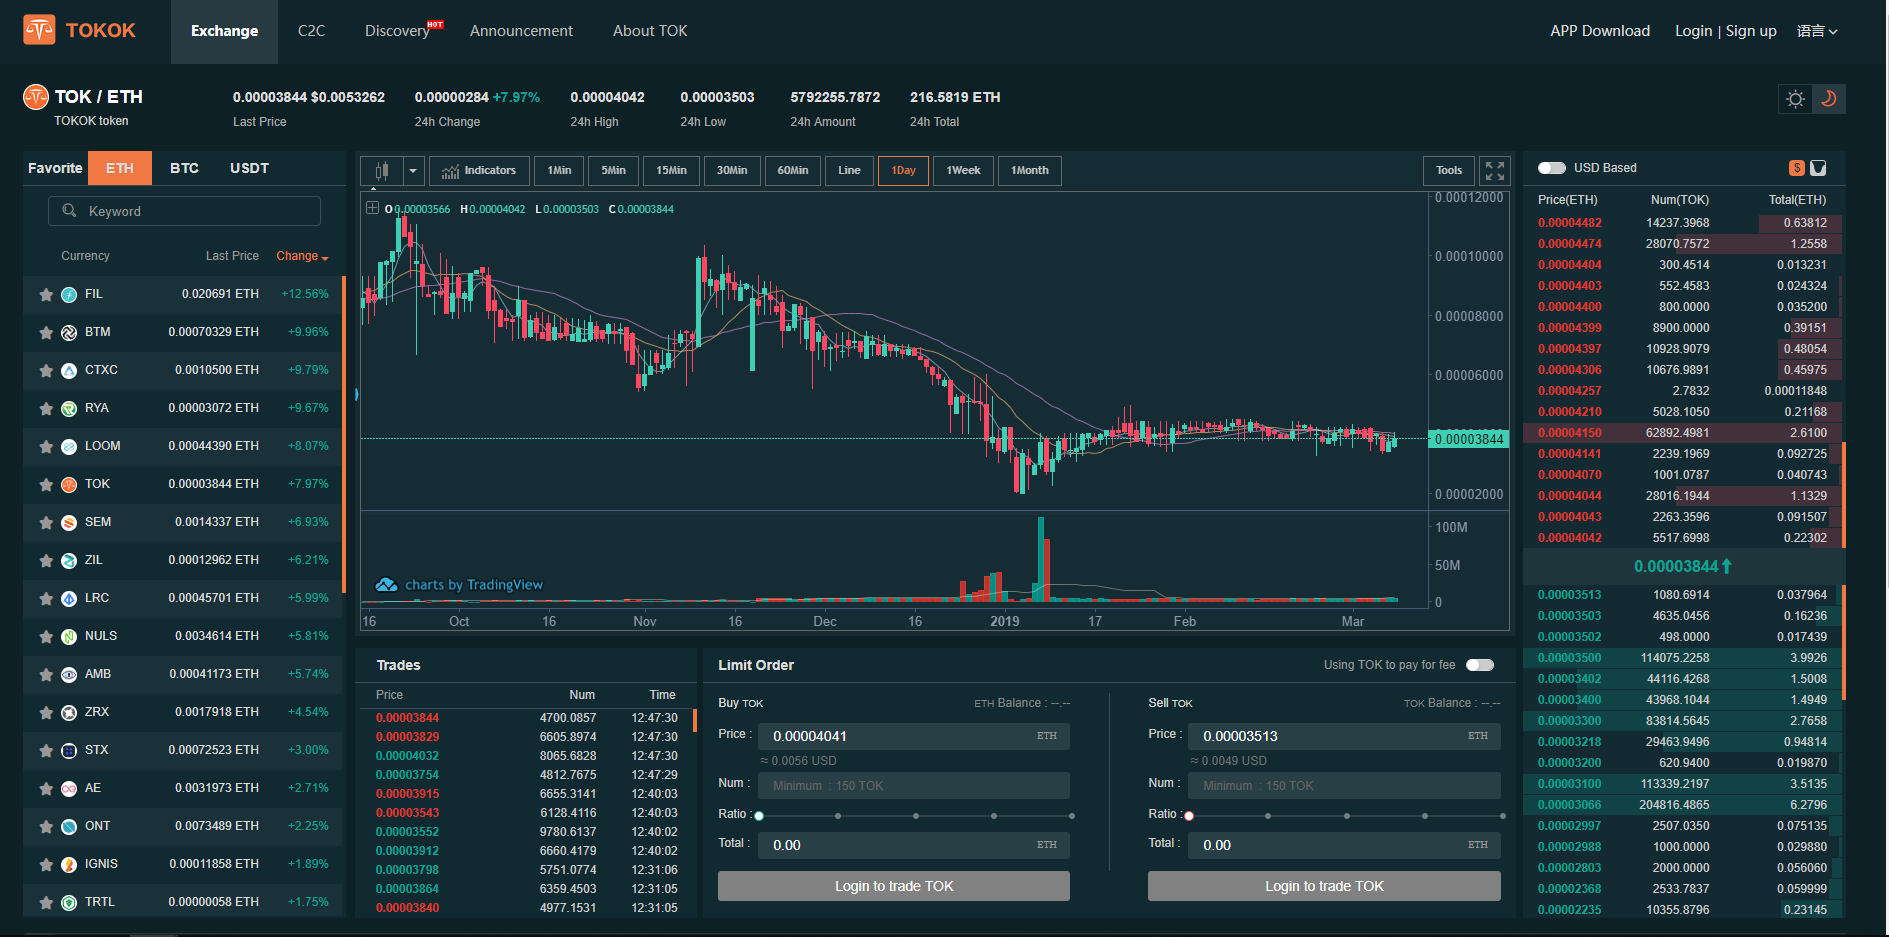Image resolution: width=1889 pixels, height=941 pixels.
Task: Click the NULS coin icon
Action: click(69, 637)
